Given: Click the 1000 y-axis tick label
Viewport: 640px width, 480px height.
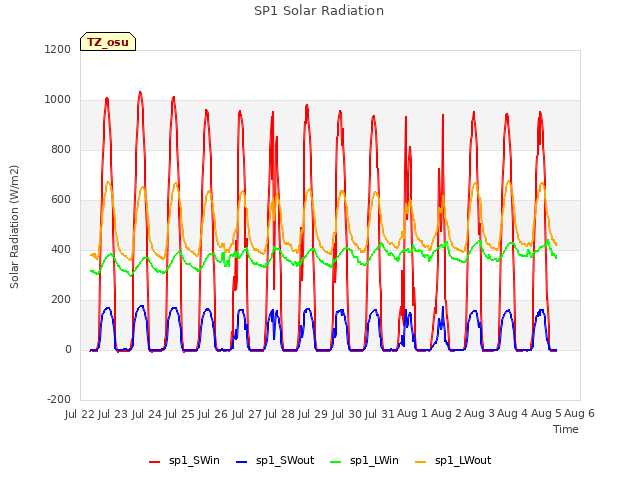Looking at the screenshot, I should tap(58, 100).
